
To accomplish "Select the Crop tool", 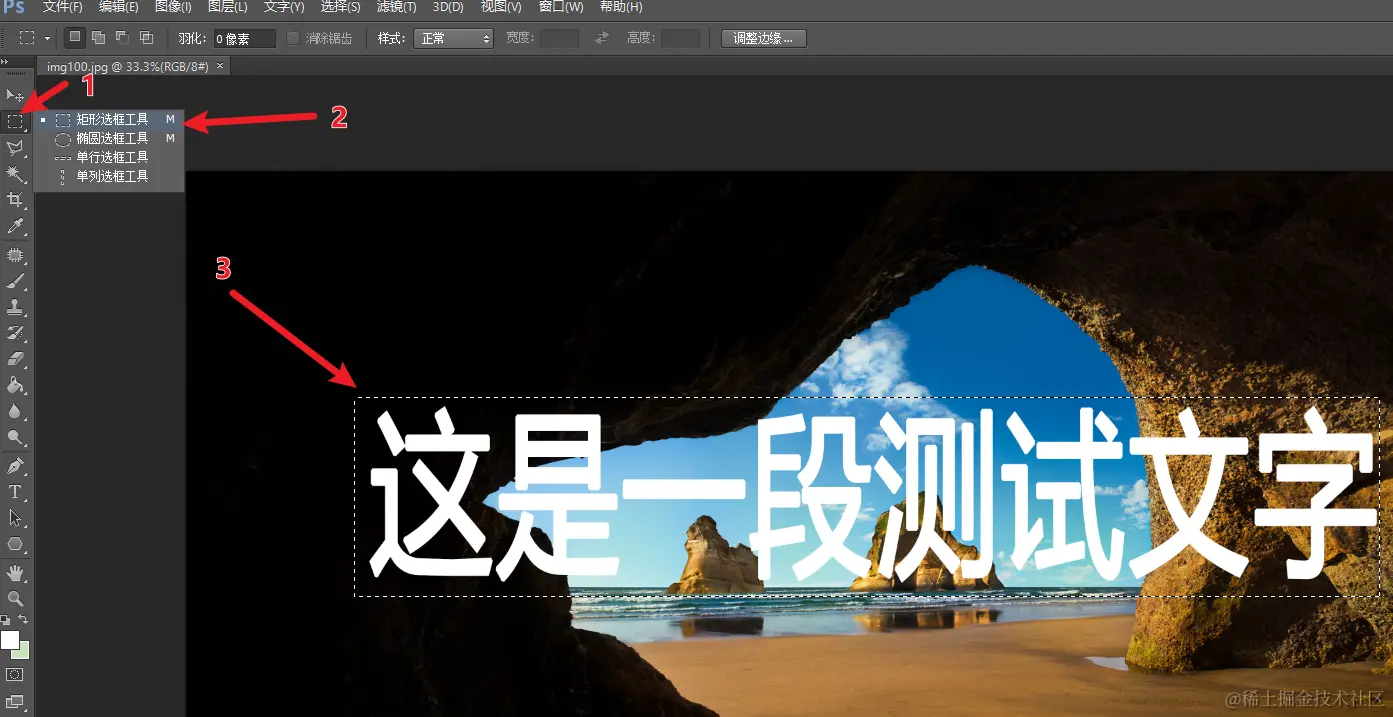I will pyautogui.click(x=14, y=200).
